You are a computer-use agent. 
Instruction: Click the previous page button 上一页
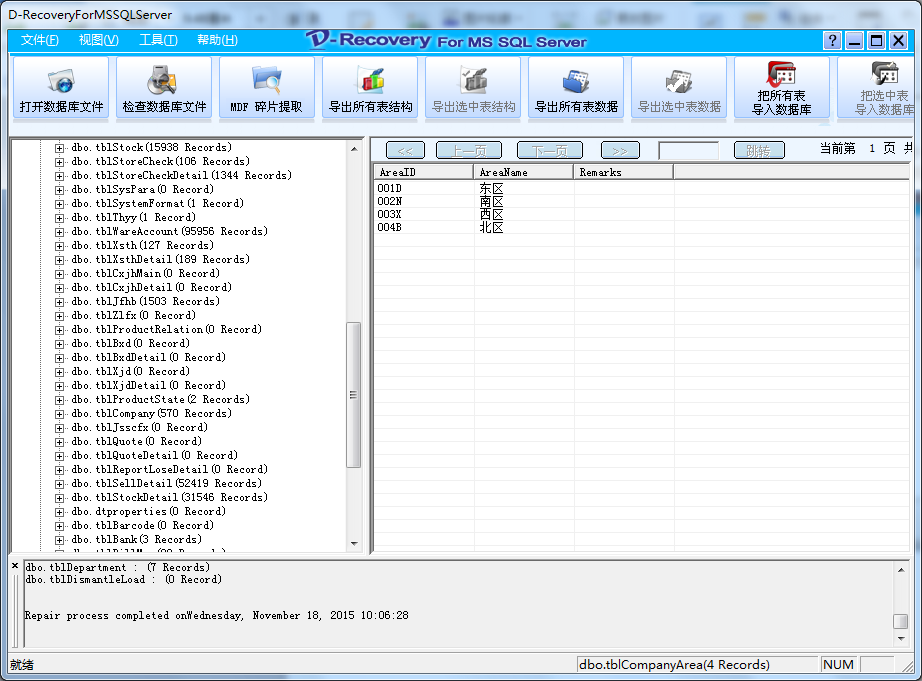[x=469, y=151]
